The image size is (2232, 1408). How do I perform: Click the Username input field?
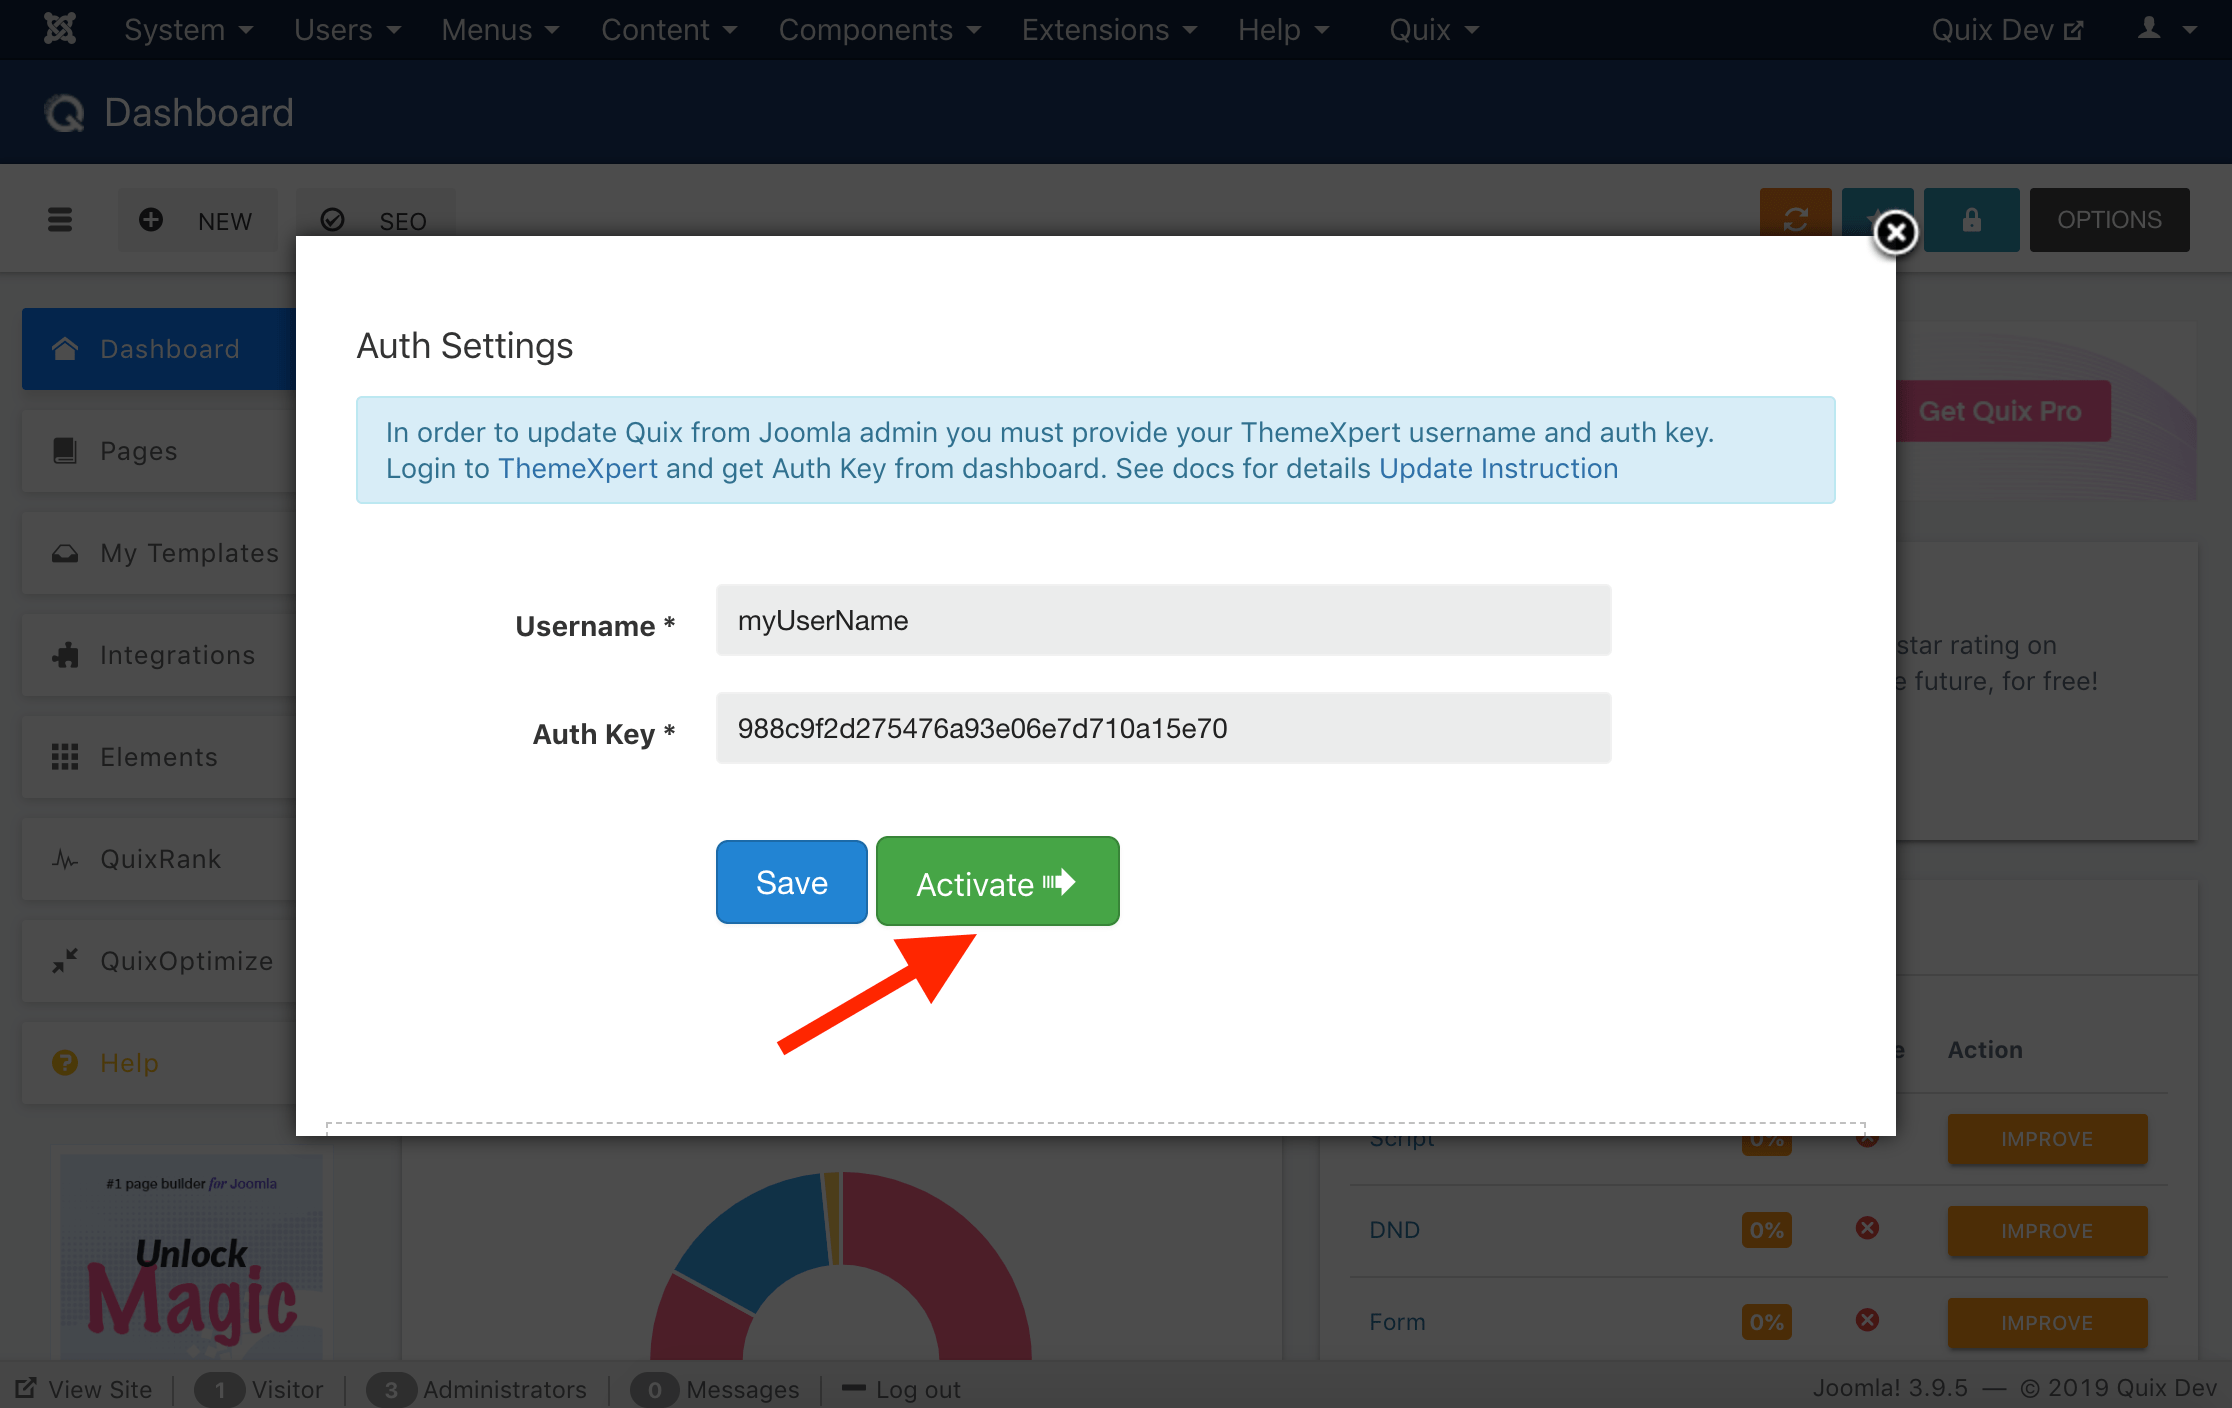pos(1163,621)
